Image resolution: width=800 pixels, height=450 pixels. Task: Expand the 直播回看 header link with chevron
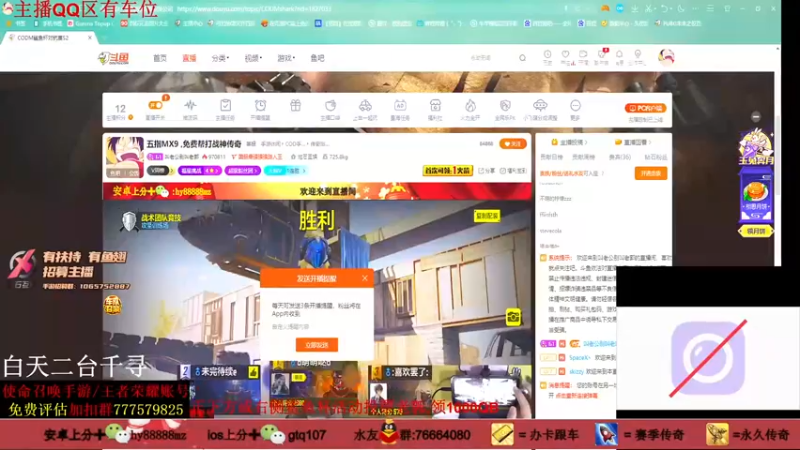coord(633,142)
